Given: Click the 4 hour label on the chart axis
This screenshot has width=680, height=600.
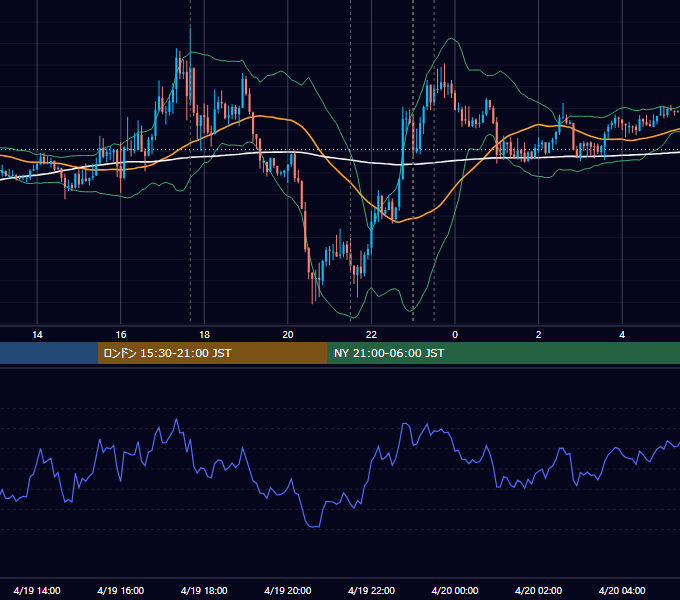Looking at the screenshot, I should coord(622,335).
